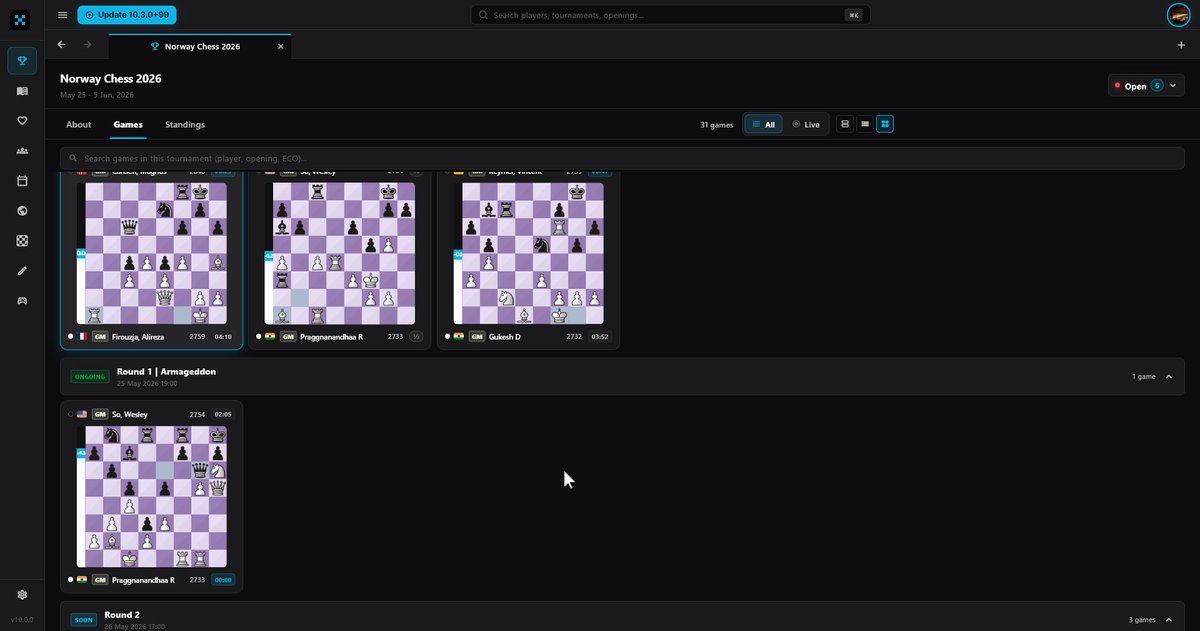Show All games filter

pyautogui.click(x=764, y=125)
